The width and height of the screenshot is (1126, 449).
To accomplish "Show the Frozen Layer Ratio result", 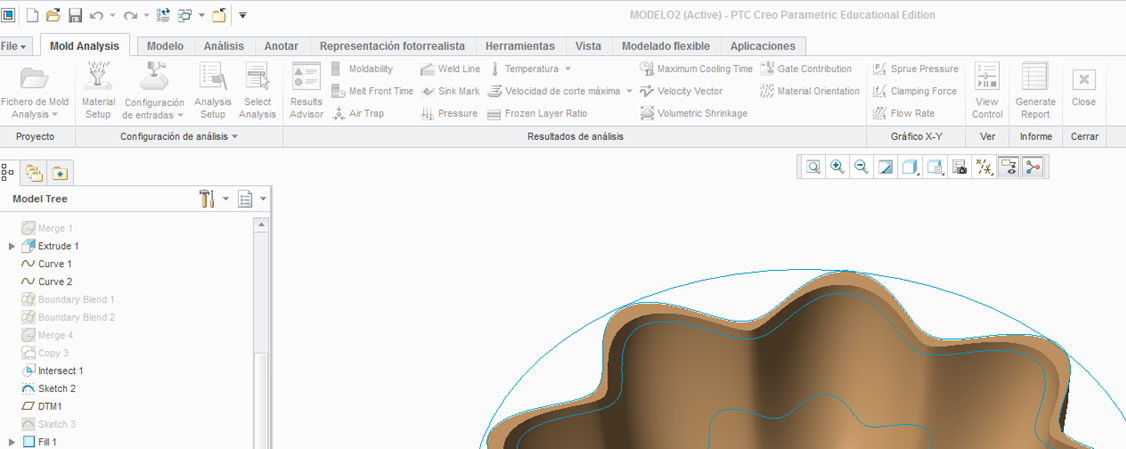I will coord(536,114).
